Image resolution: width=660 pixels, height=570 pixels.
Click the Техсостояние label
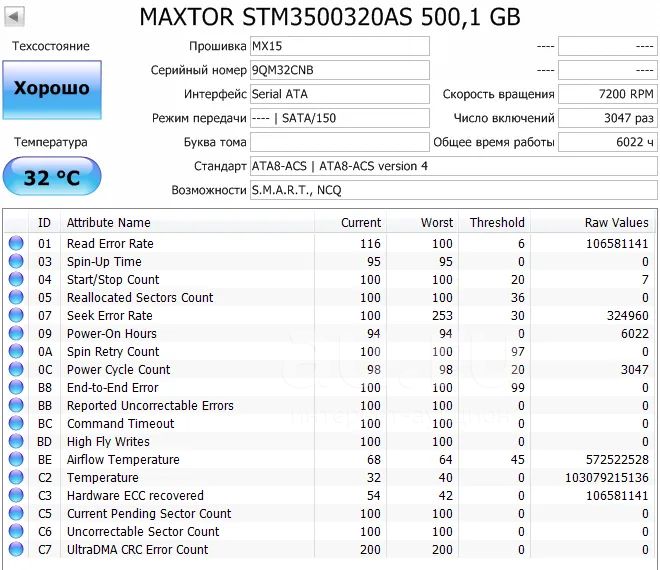point(51,46)
